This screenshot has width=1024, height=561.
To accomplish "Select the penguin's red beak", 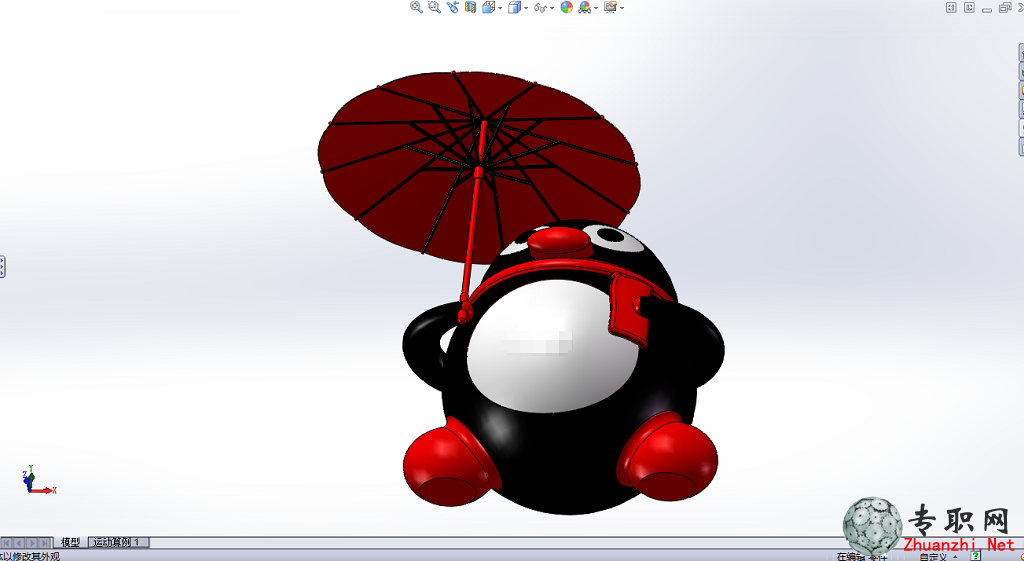I will tap(560, 242).
